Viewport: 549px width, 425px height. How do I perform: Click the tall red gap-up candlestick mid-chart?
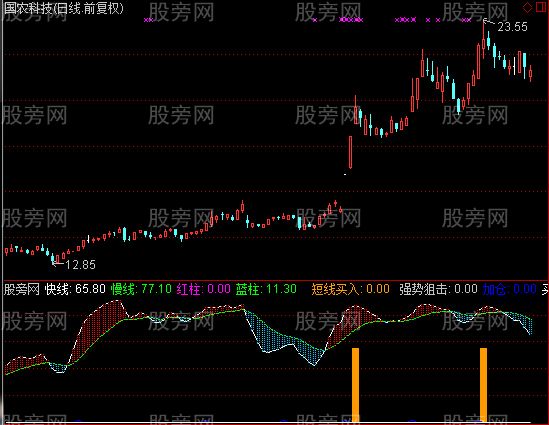tap(350, 152)
